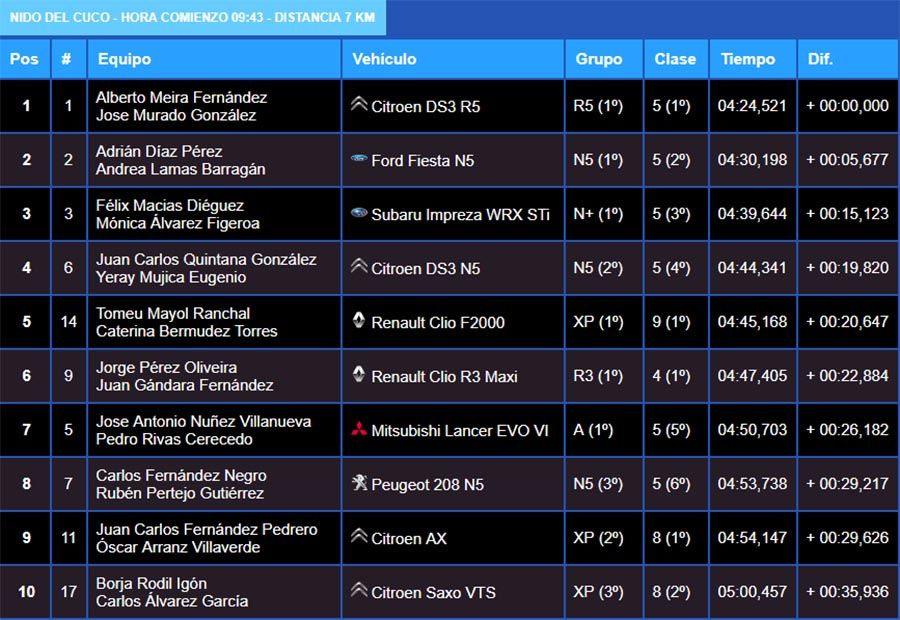Click the Grupo column header
Viewport: 900px width, 620px height.
(x=599, y=59)
